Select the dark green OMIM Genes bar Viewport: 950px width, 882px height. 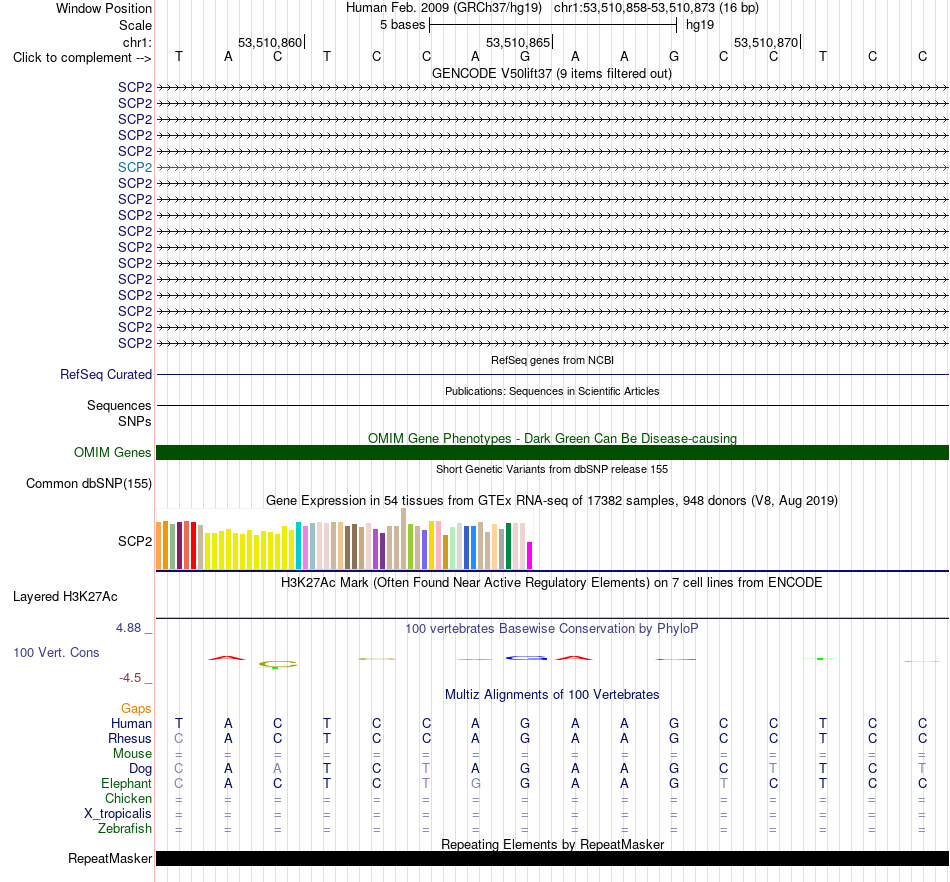552,453
